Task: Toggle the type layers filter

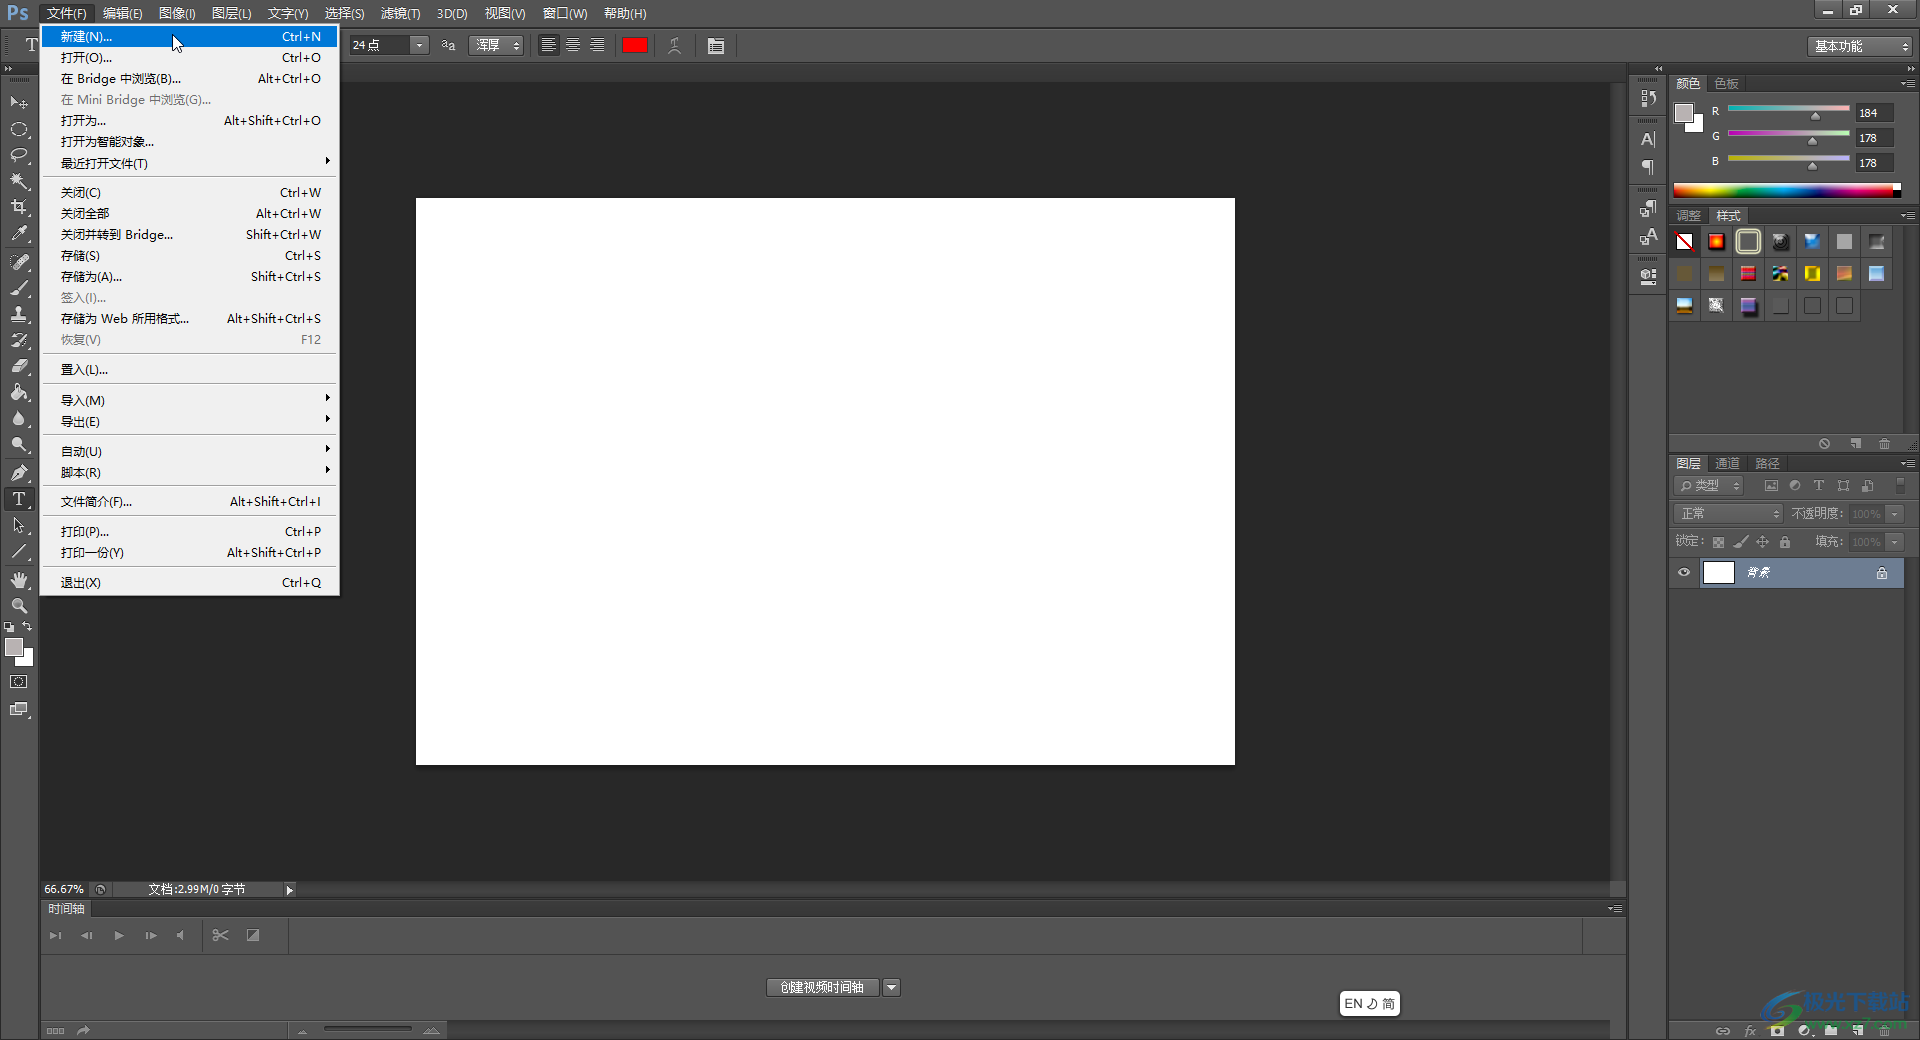Action: pos(1819,486)
